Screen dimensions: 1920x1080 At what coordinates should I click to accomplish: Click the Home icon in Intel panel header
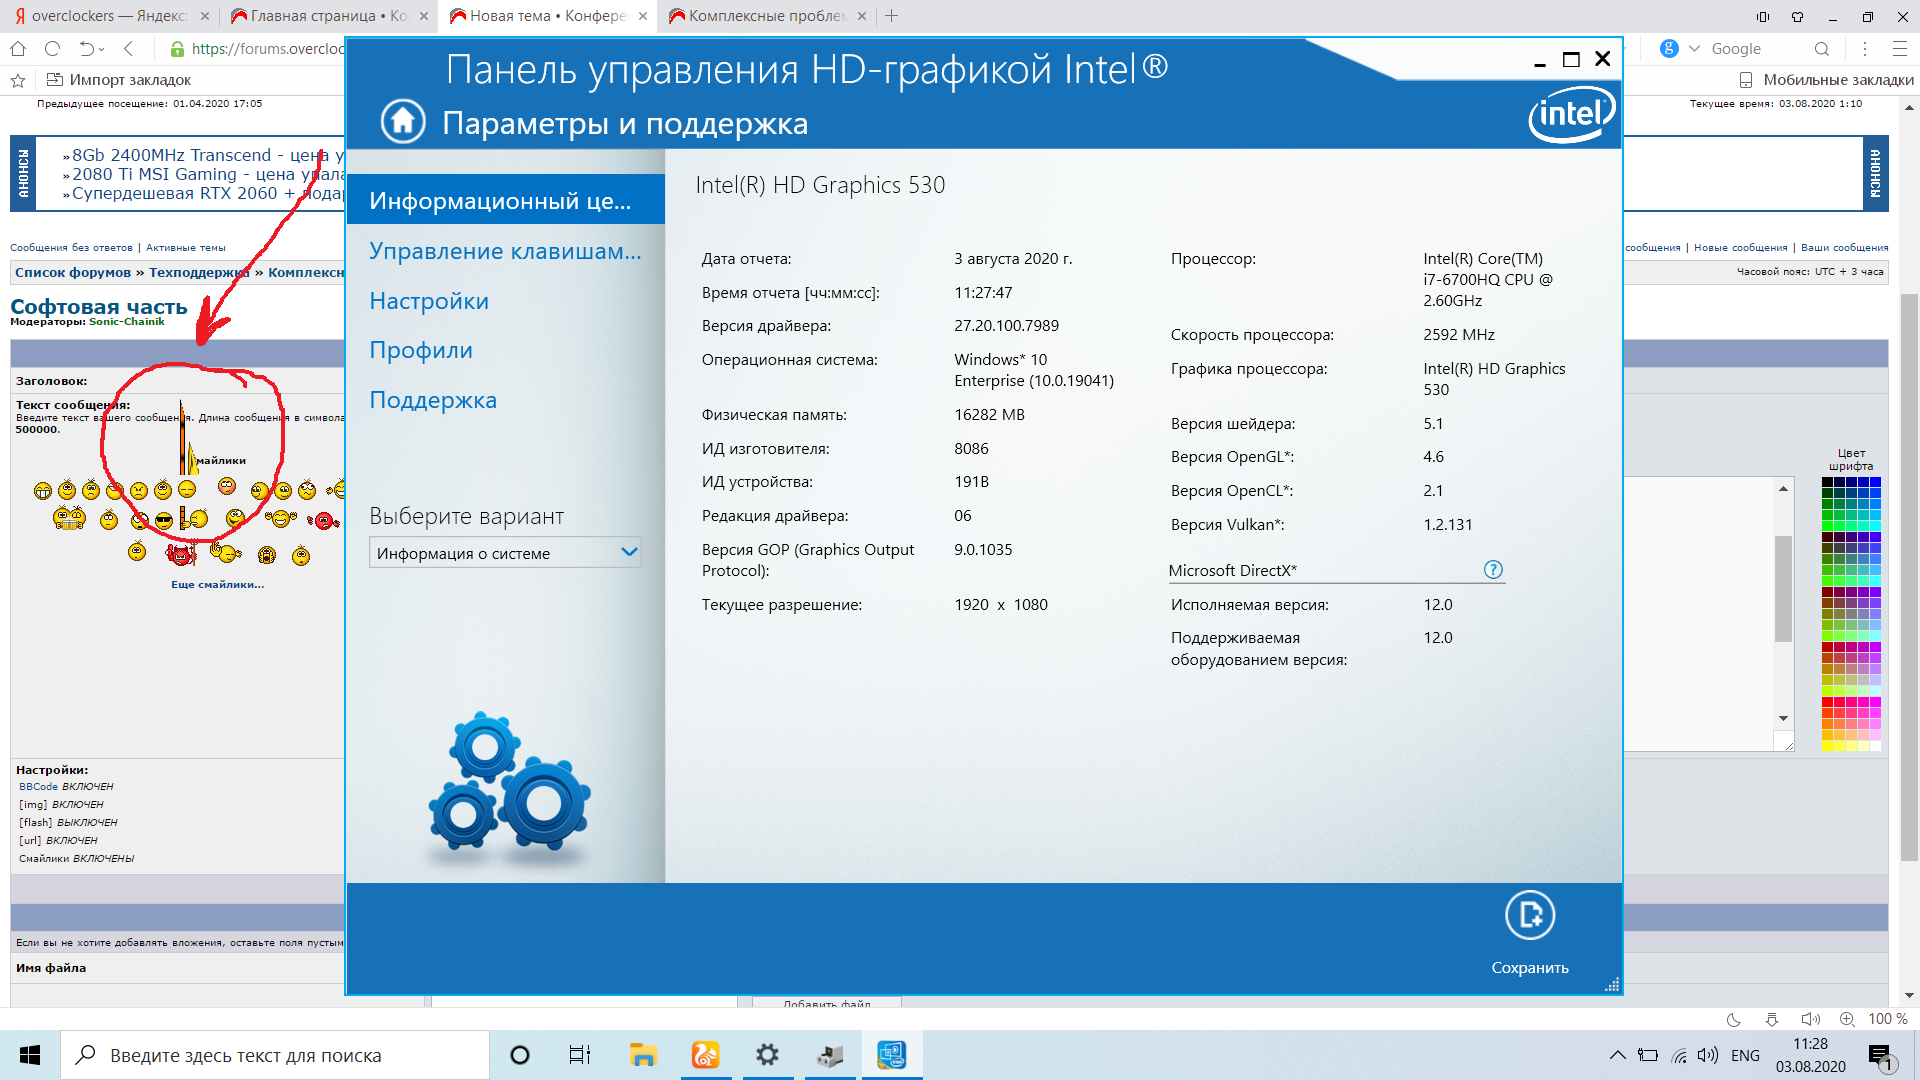(403, 122)
